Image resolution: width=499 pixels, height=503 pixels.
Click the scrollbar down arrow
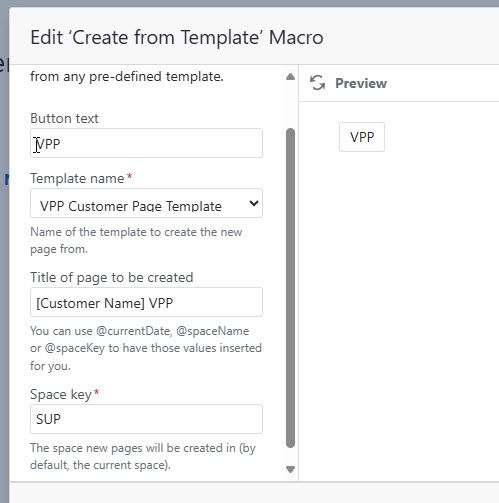click(290, 469)
